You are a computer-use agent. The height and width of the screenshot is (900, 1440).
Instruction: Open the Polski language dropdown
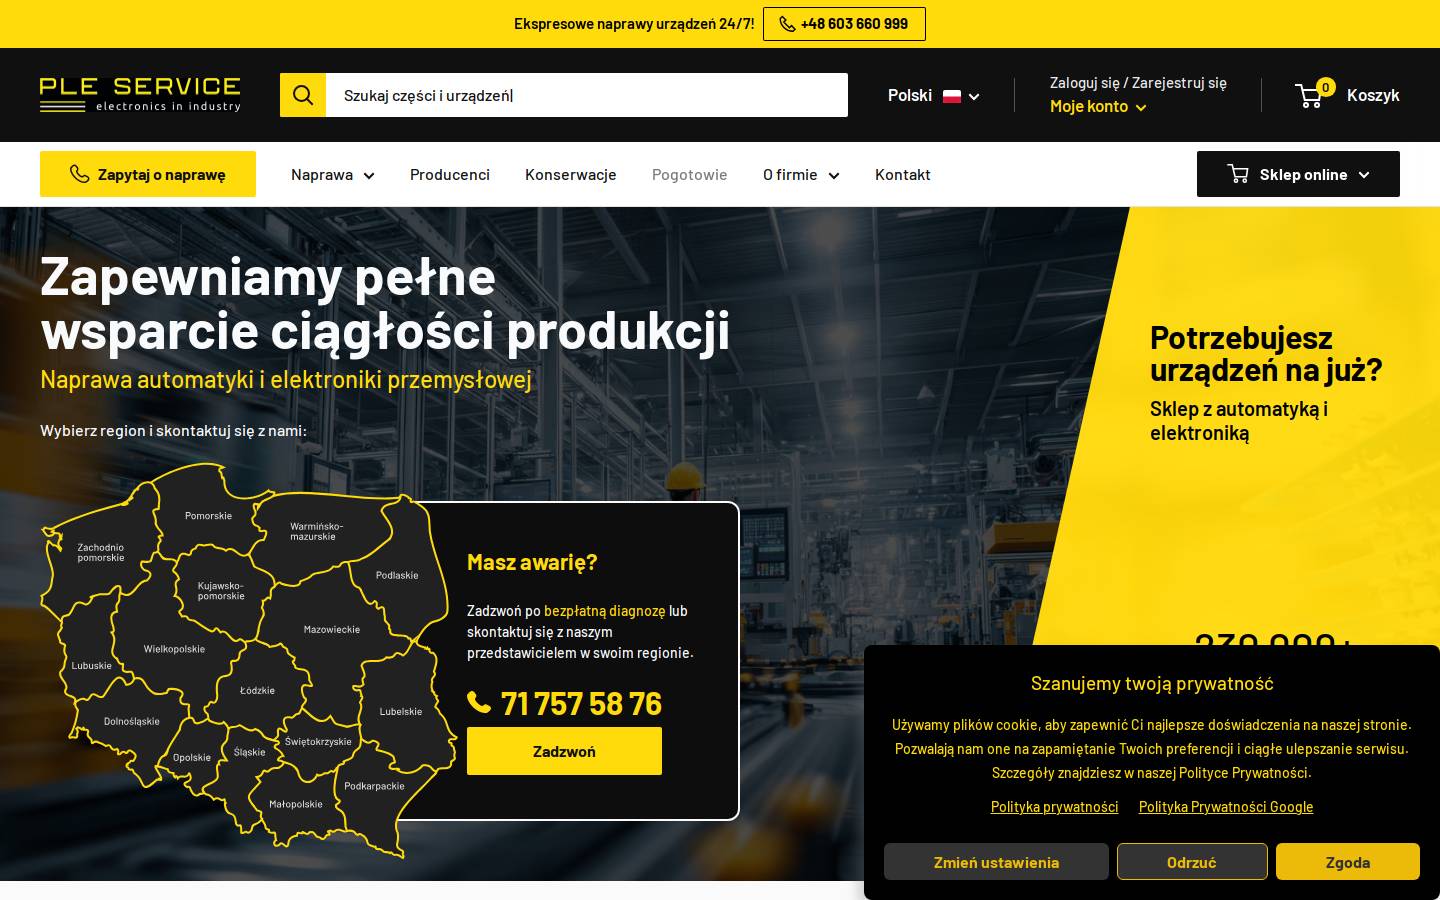[933, 96]
